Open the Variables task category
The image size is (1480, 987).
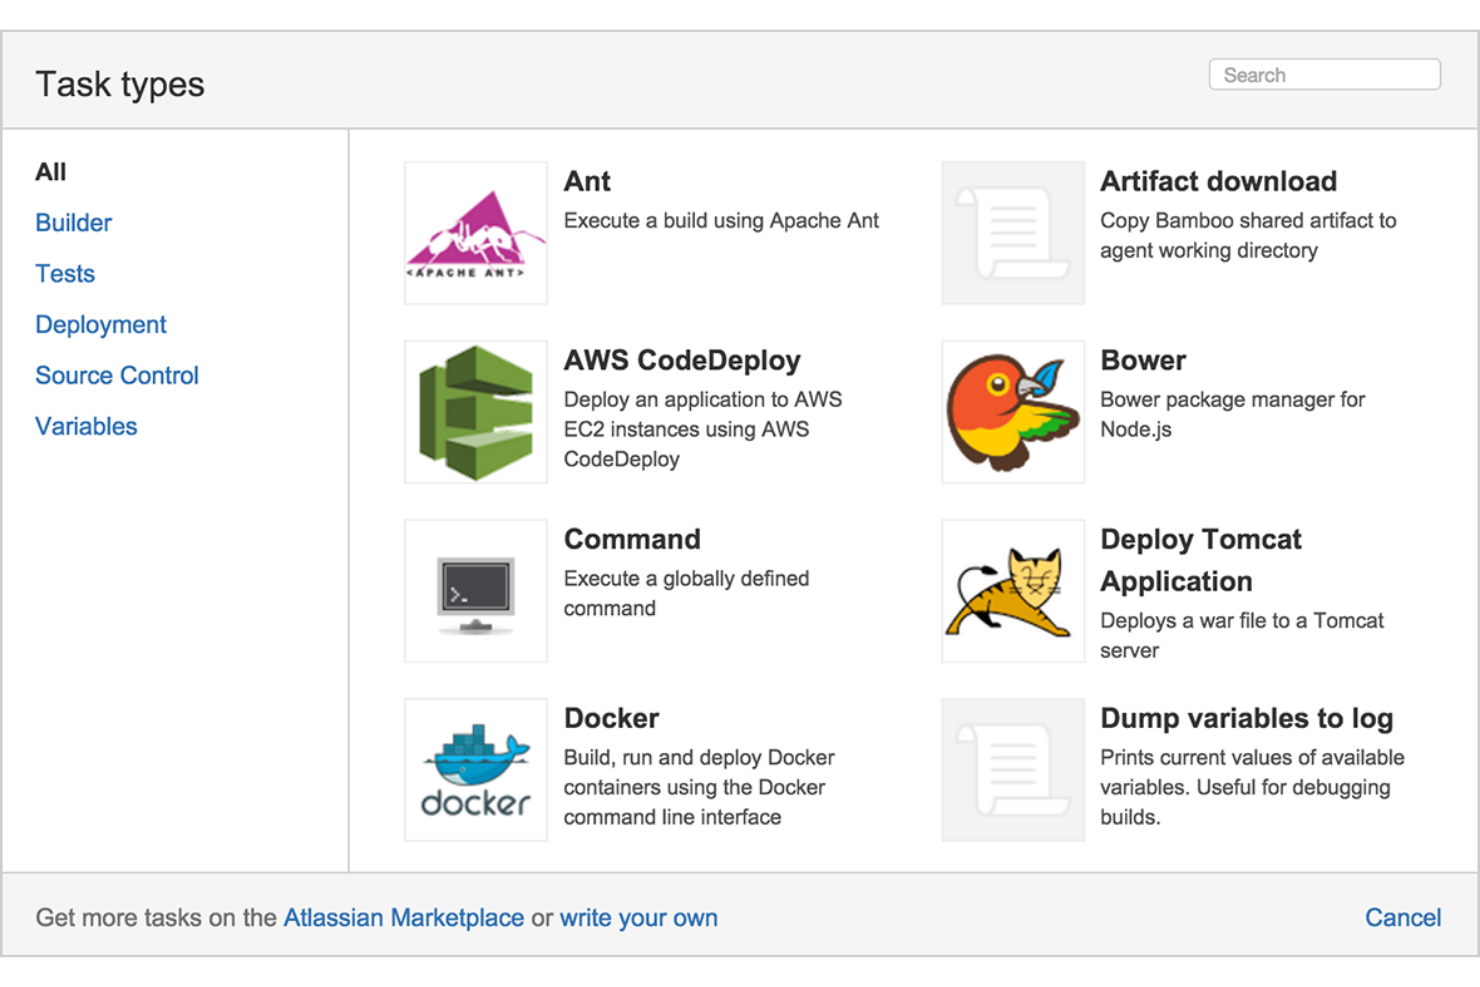click(x=86, y=426)
